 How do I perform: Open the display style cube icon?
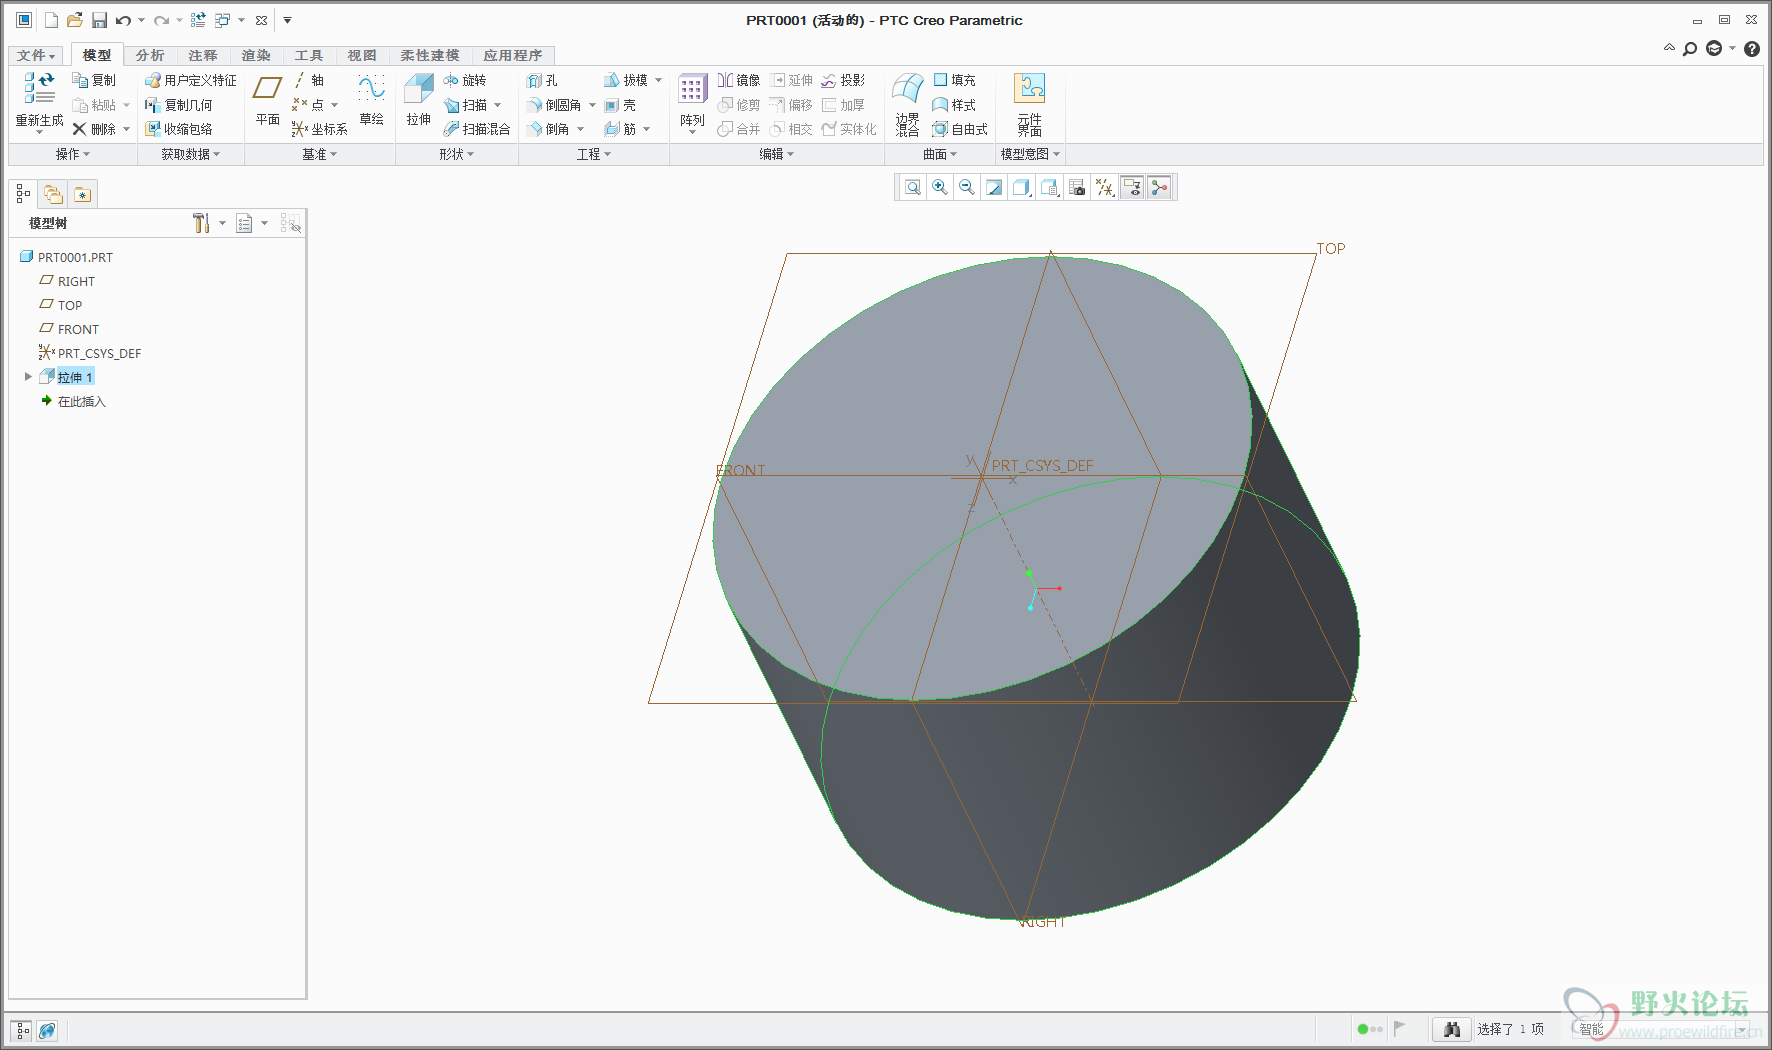[1021, 187]
